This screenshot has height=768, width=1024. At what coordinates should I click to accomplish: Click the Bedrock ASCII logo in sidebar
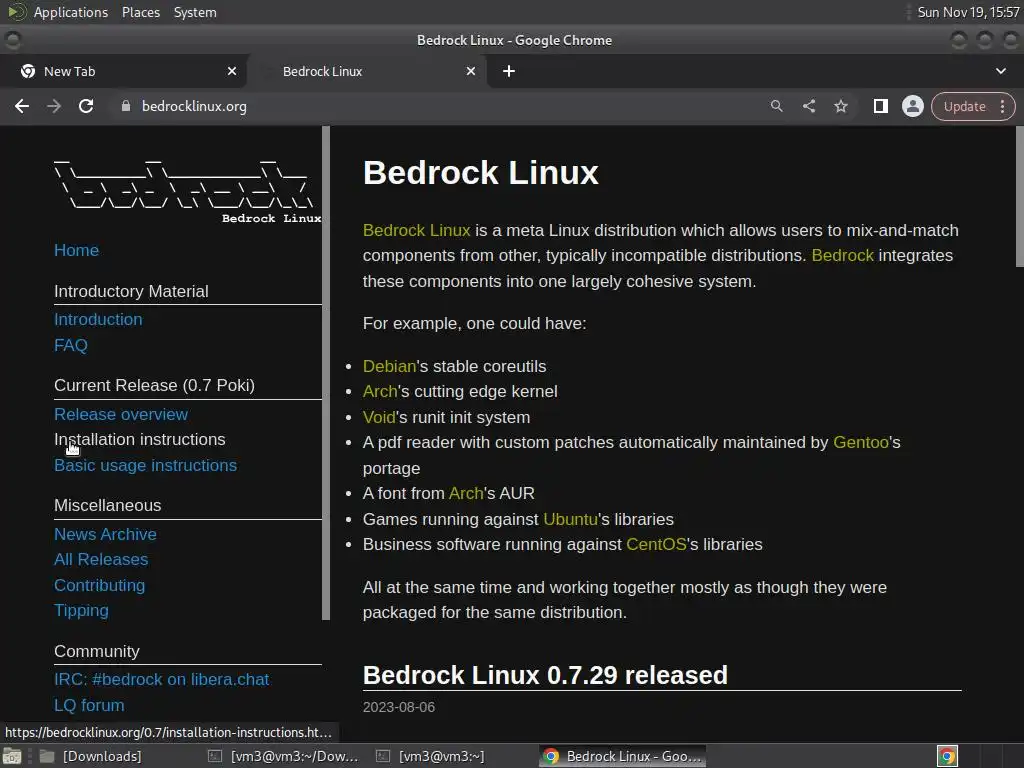(x=187, y=191)
